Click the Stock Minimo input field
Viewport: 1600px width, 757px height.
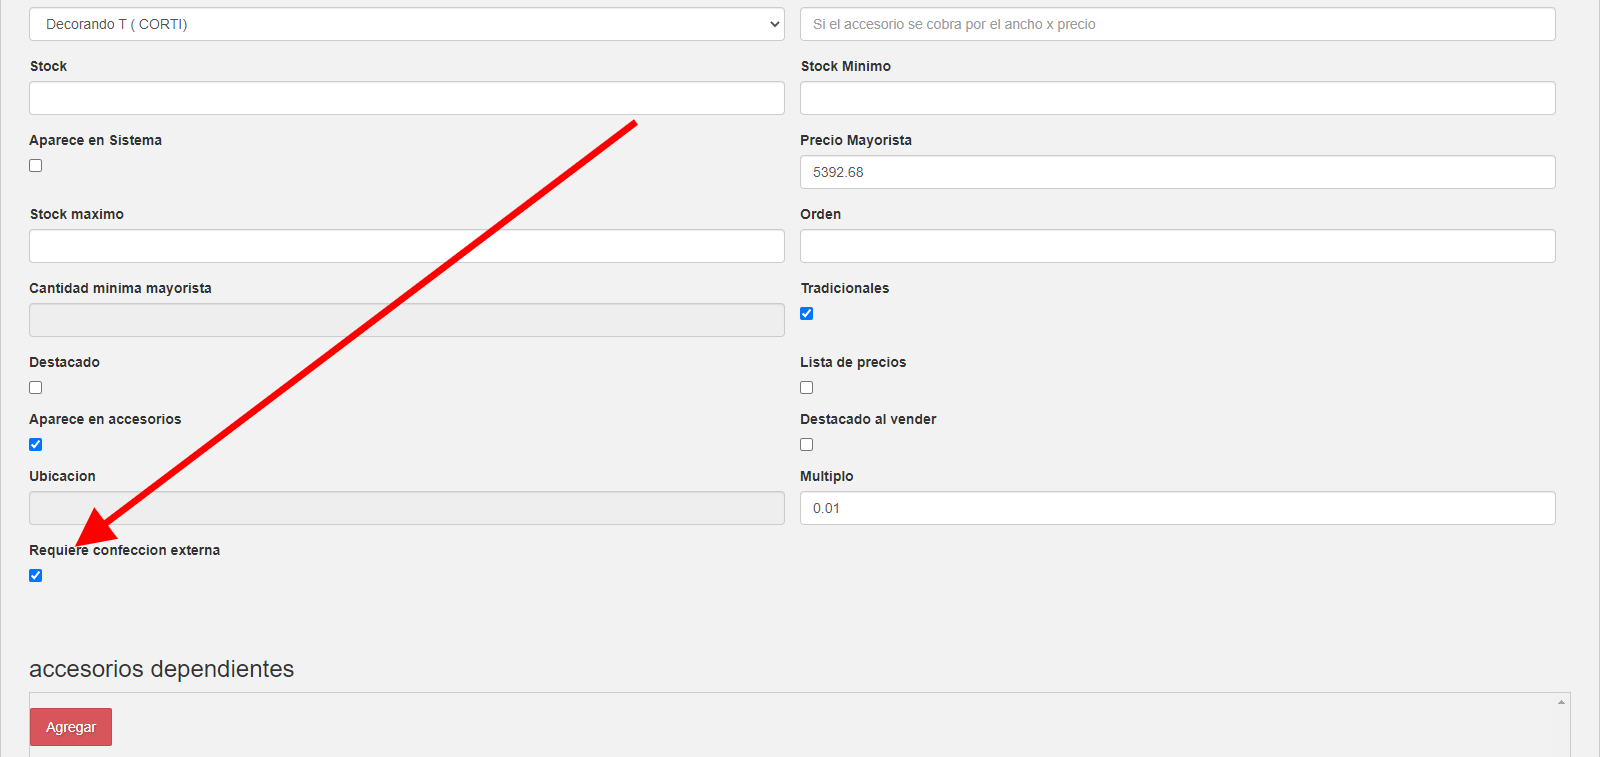(x=1177, y=98)
